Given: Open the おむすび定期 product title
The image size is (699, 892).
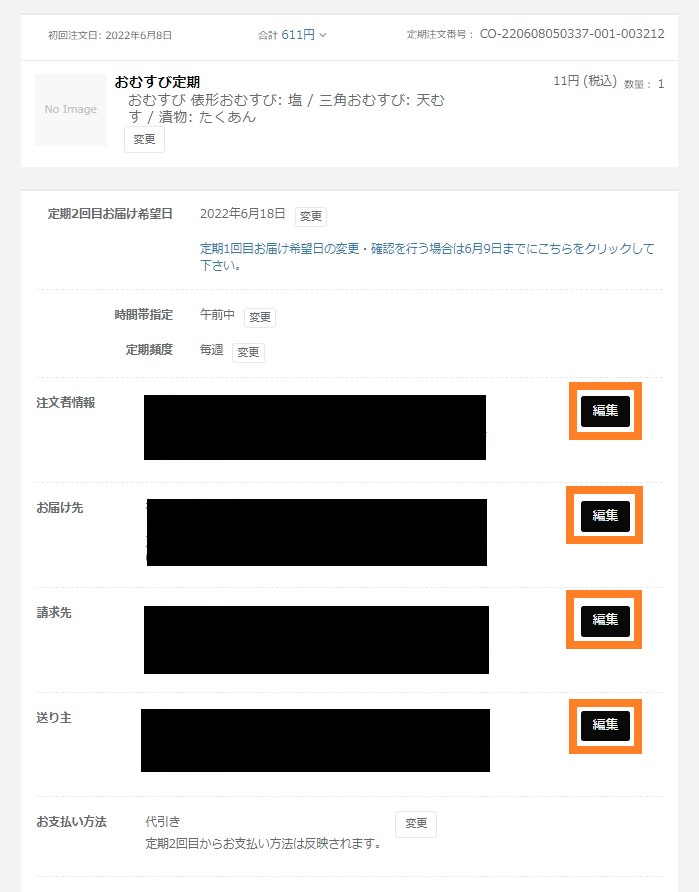Looking at the screenshot, I should [157, 82].
